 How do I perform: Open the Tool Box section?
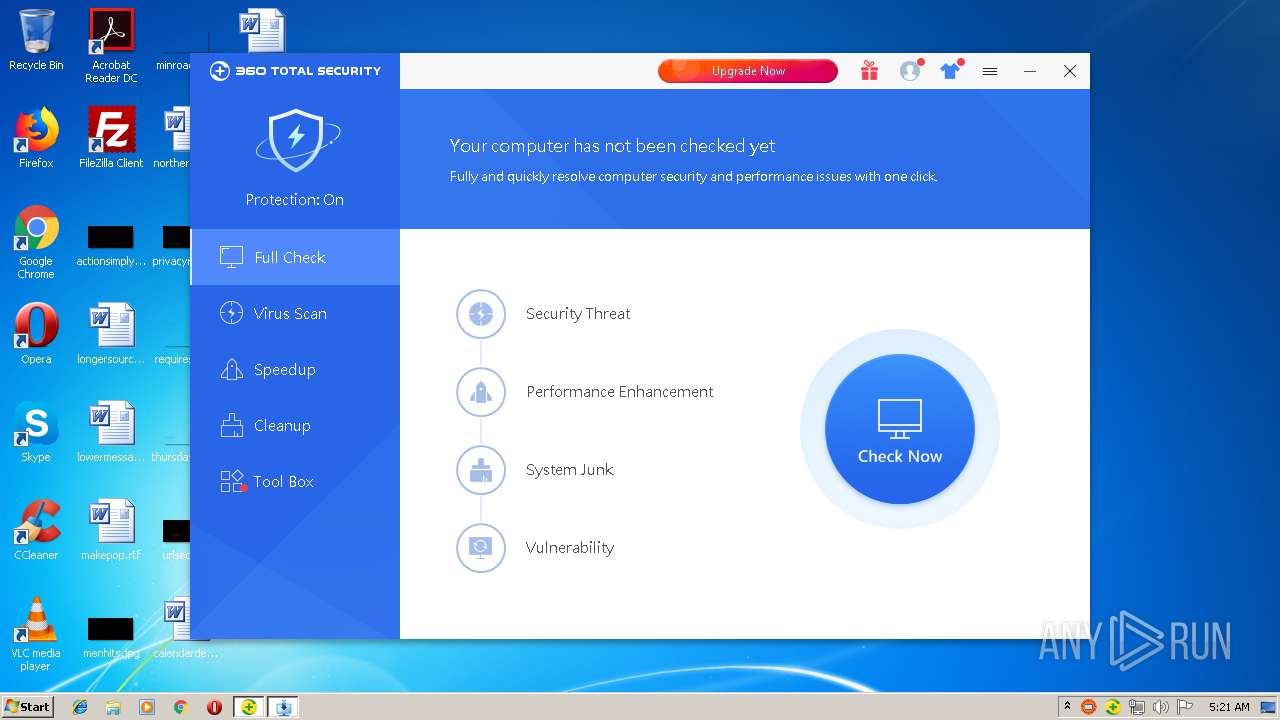pos(295,481)
